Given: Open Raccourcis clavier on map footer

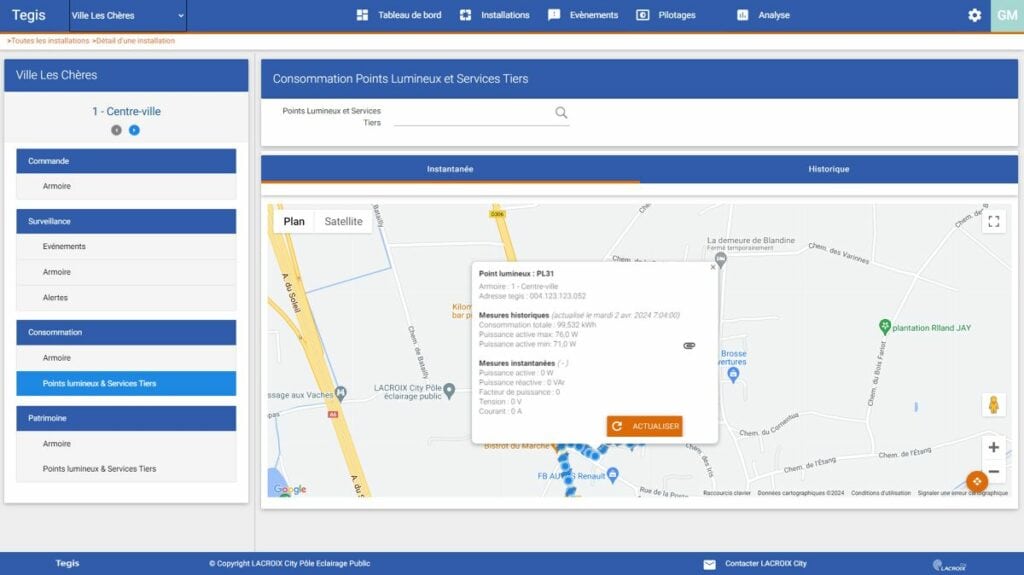Looking at the screenshot, I should [727, 493].
